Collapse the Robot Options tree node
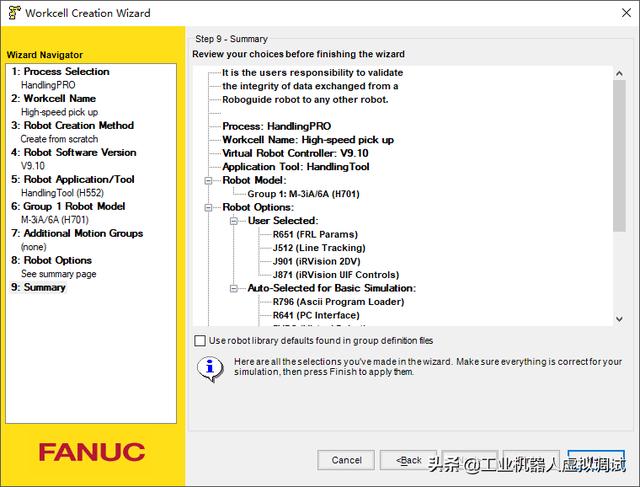 click(x=208, y=207)
